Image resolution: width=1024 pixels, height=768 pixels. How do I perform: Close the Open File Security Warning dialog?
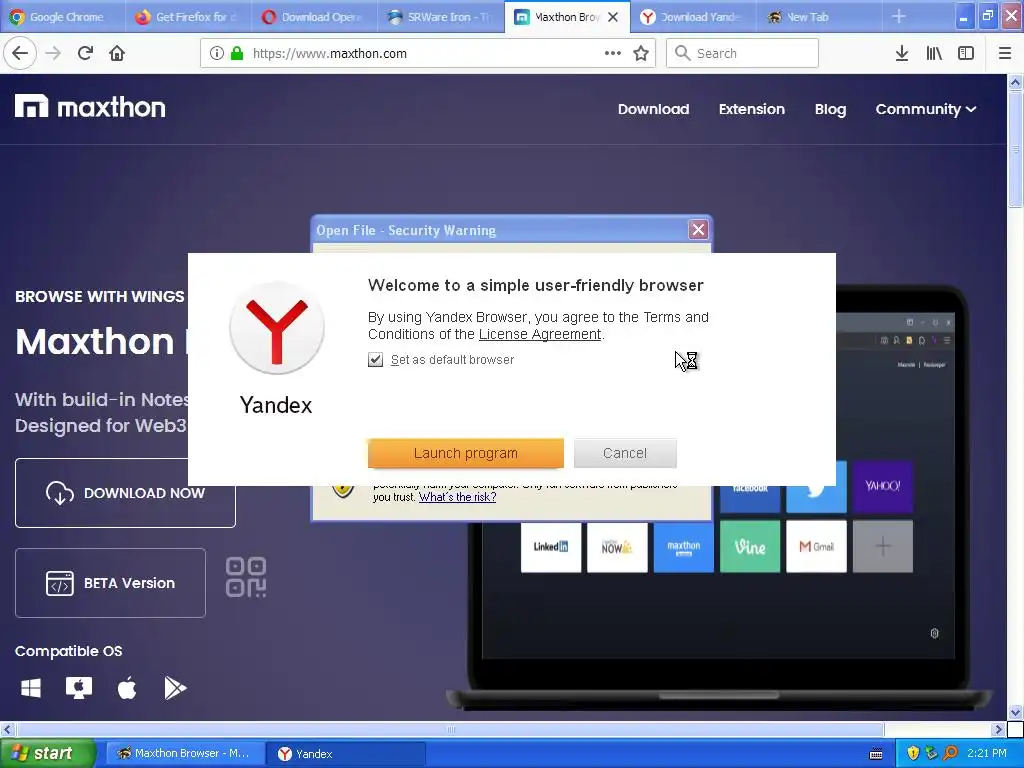698,230
